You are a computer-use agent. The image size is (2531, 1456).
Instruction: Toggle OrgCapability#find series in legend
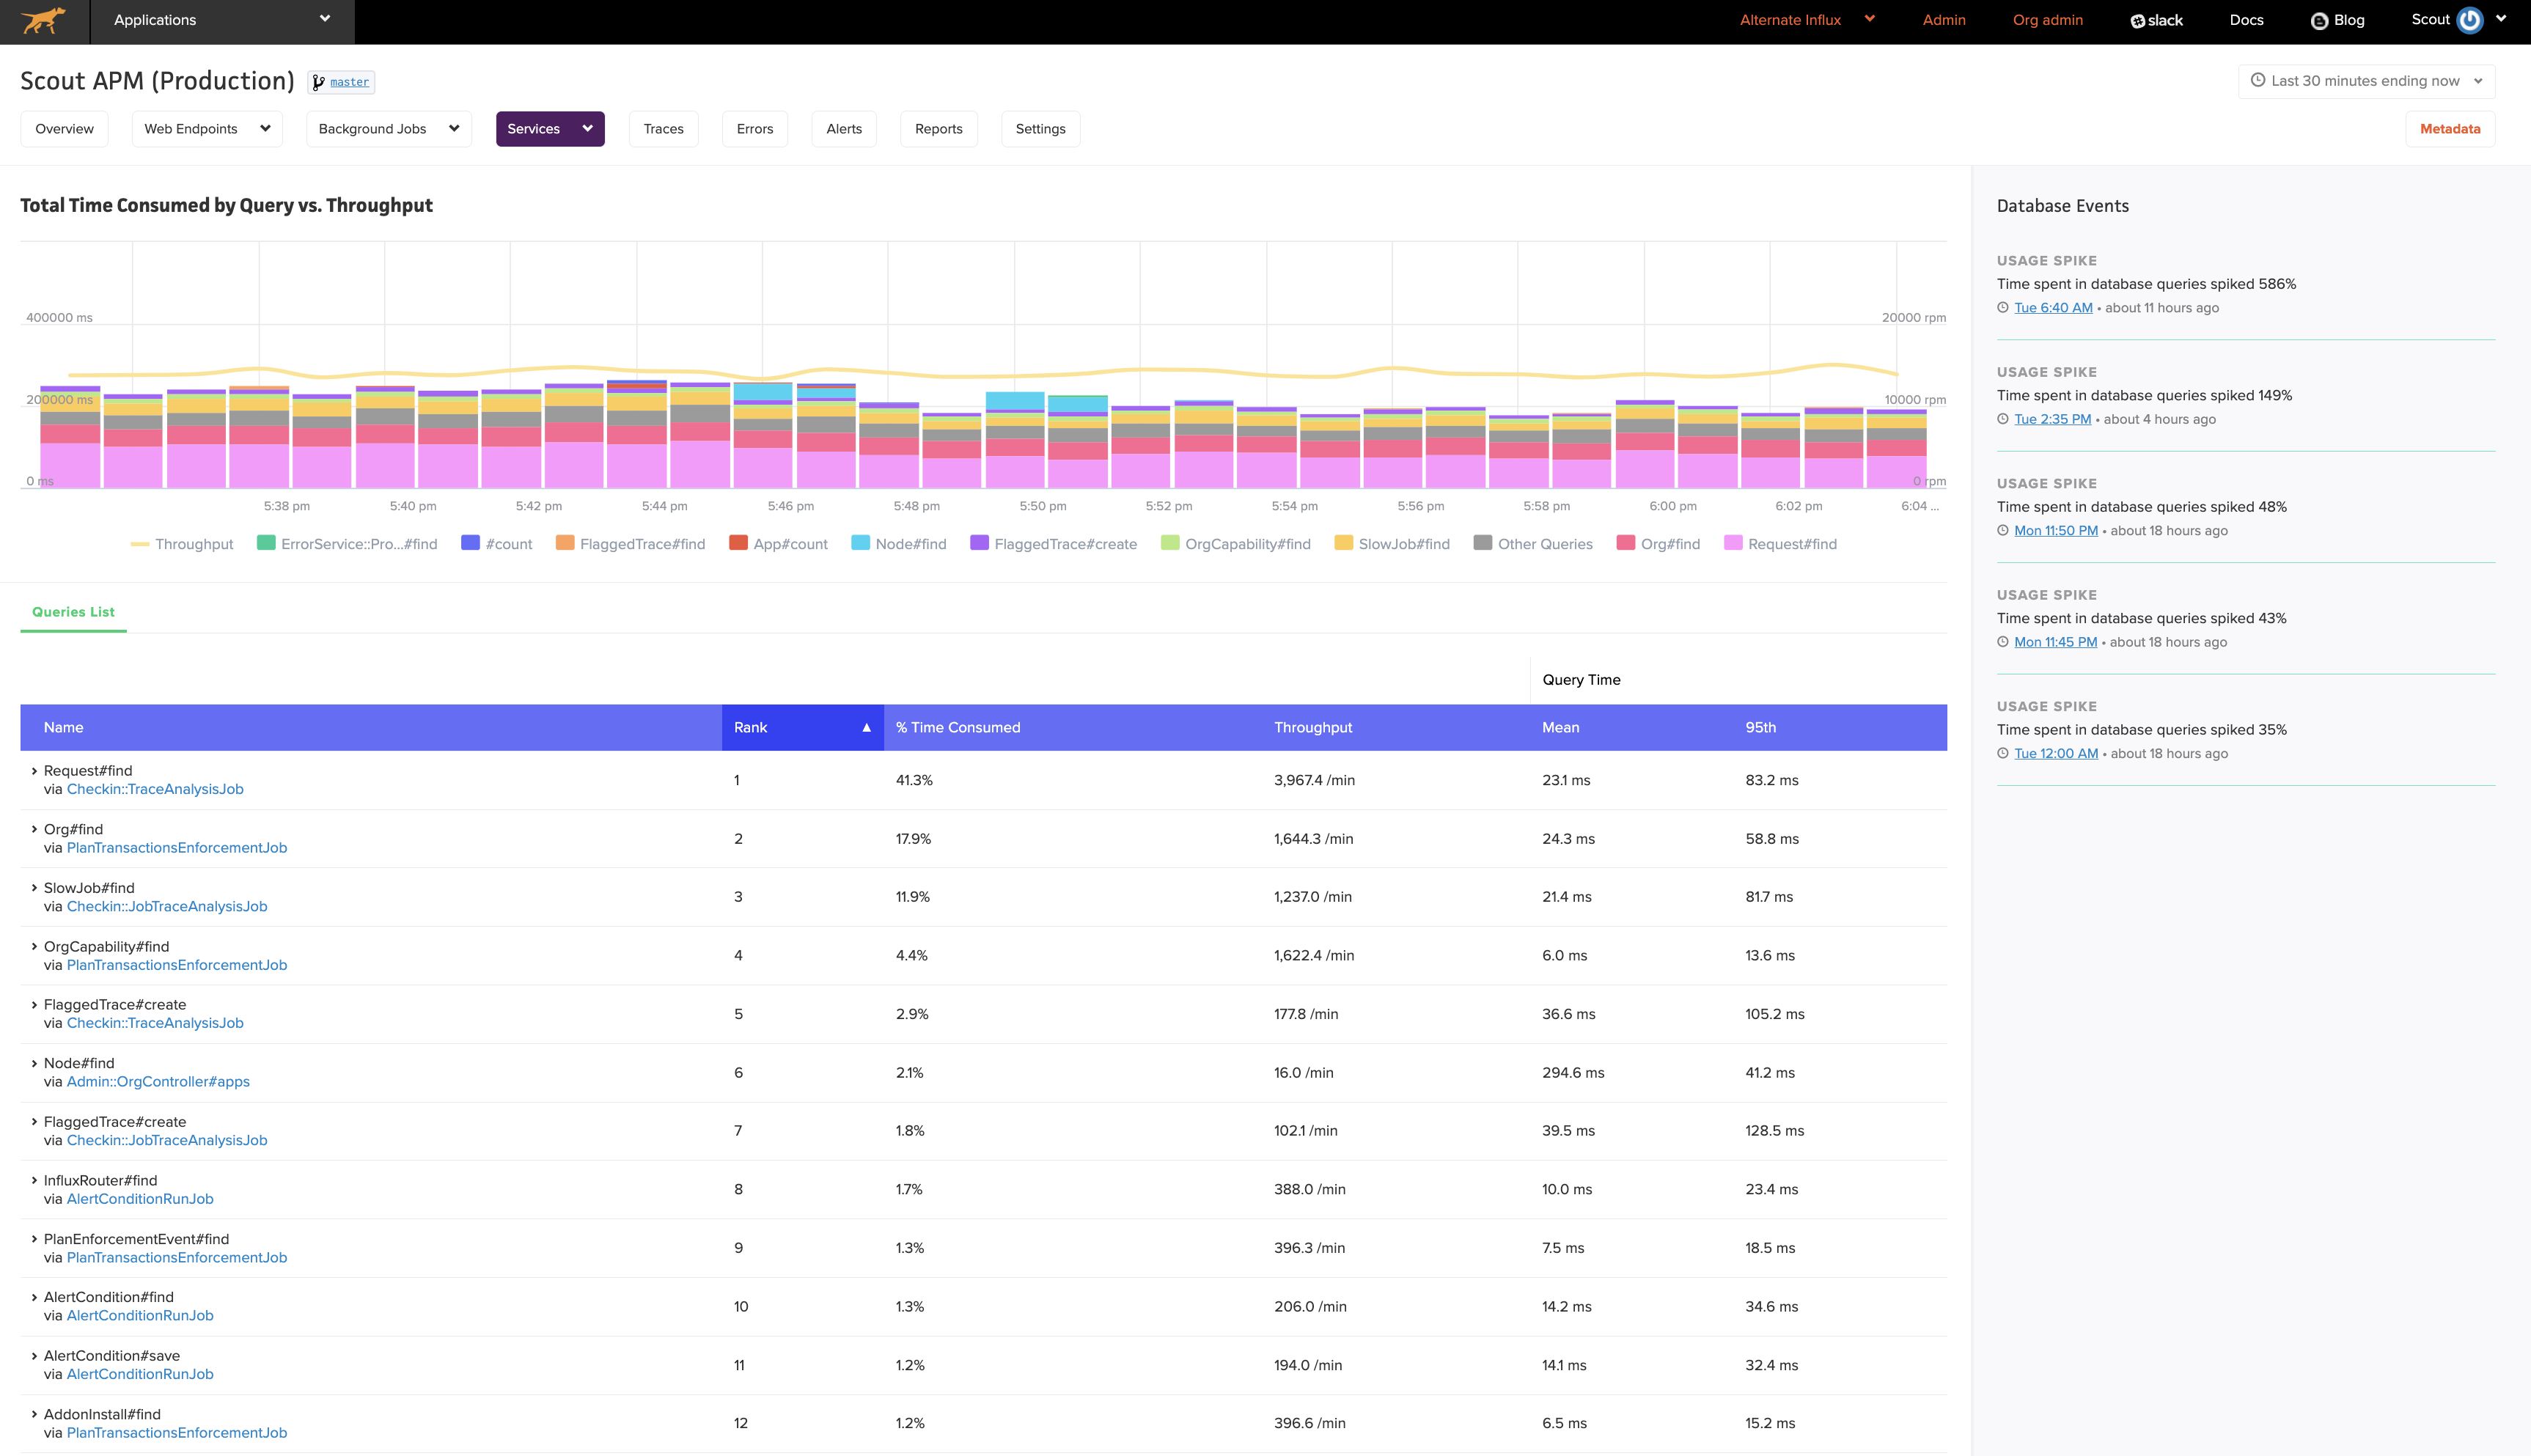click(x=1235, y=544)
